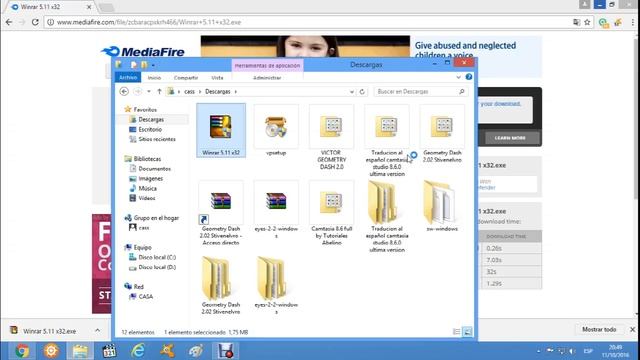
Task: Click the system clock in taskbar
Action: point(616,351)
